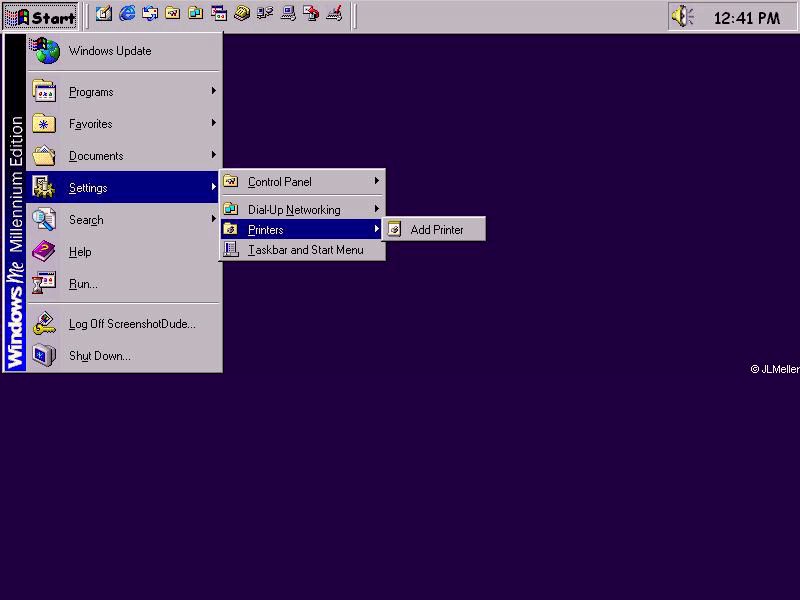Select the Settings menu item
The width and height of the screenshot is (800, 600).
(123, 187)
